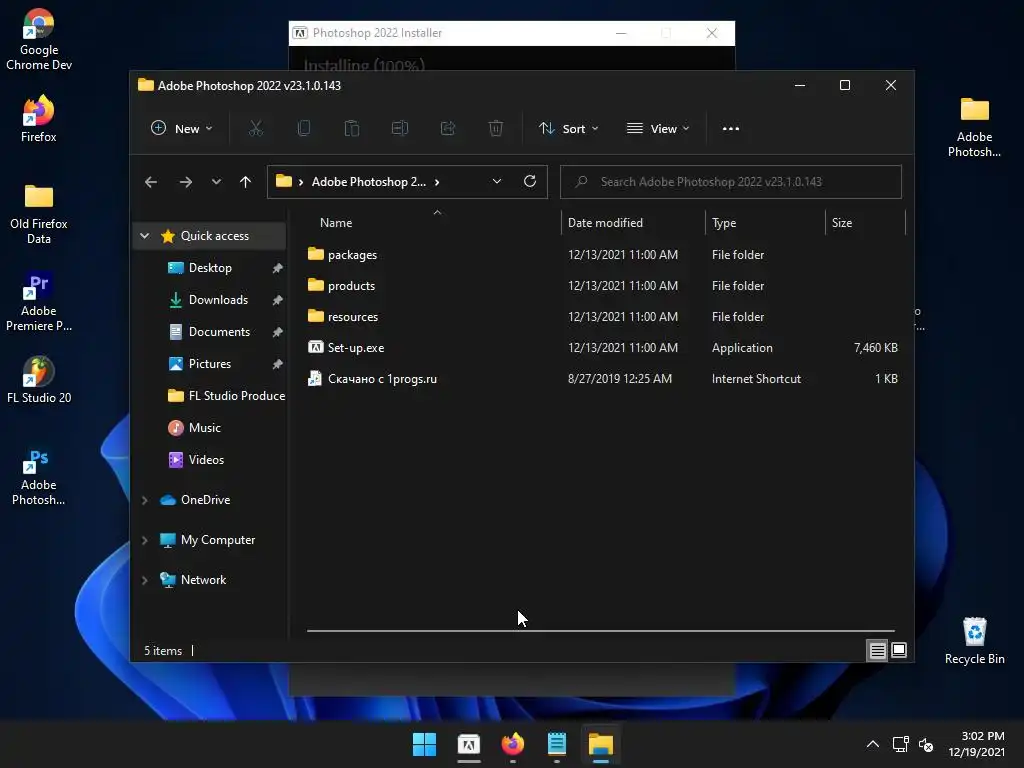The image size is (1024, 768).
Task: Sort by Name column header
Action: pyautogui.click(x=433, y=223)
